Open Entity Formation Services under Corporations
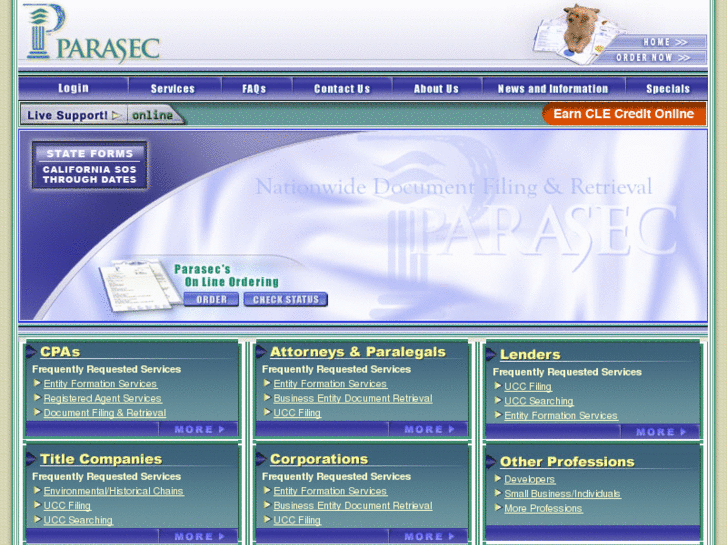The height and width of the screenshot is (545, 727). tap(330, 491)
